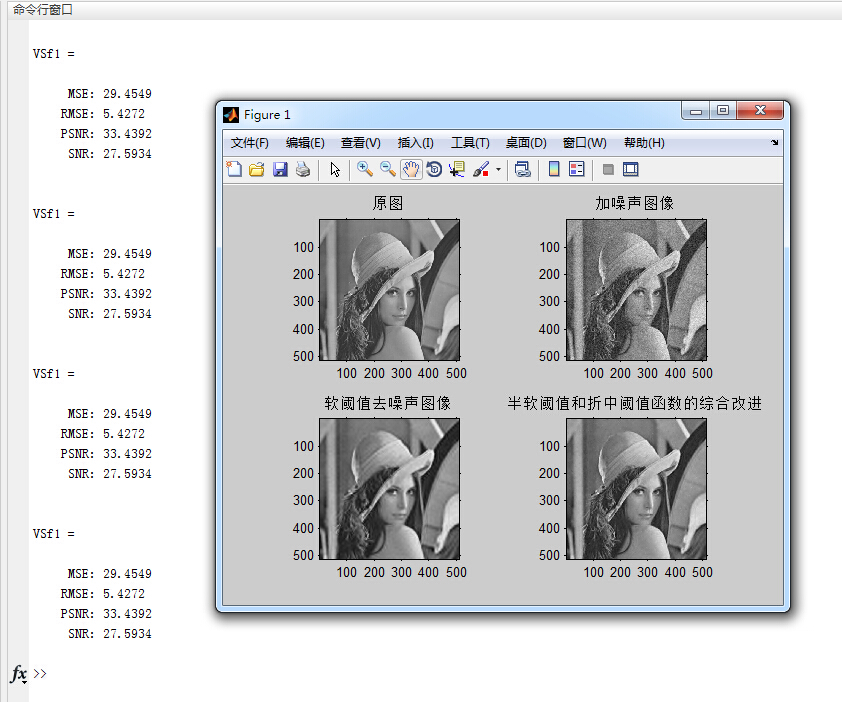
Task: Click the 原图 subplot title
Action: pos(388,203)
